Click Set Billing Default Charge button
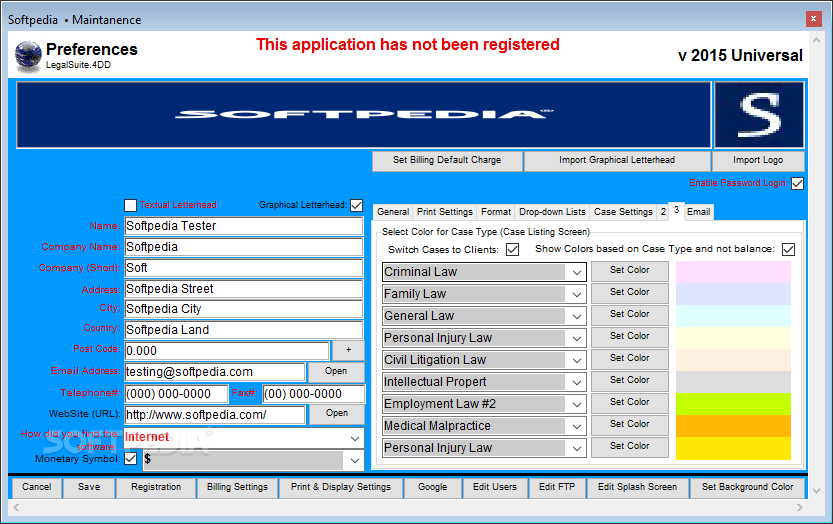Image resolution: width=833 pixels, height=524 pixels. [x=447, y=160]
